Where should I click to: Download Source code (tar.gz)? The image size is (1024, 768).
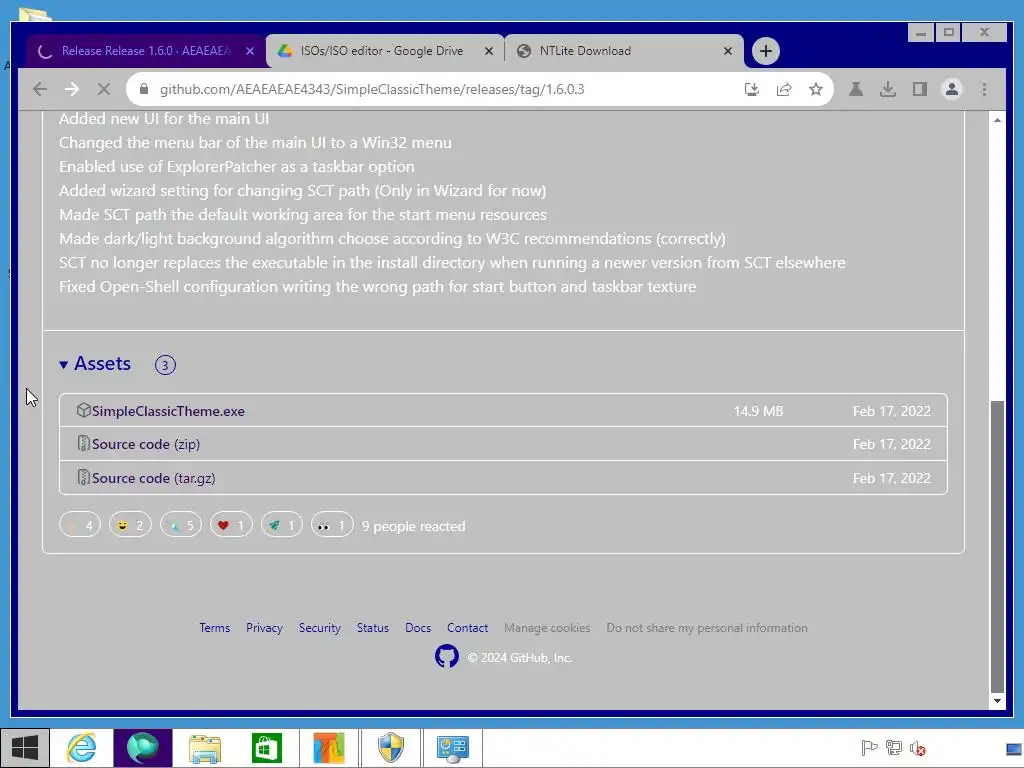(153, 478)
